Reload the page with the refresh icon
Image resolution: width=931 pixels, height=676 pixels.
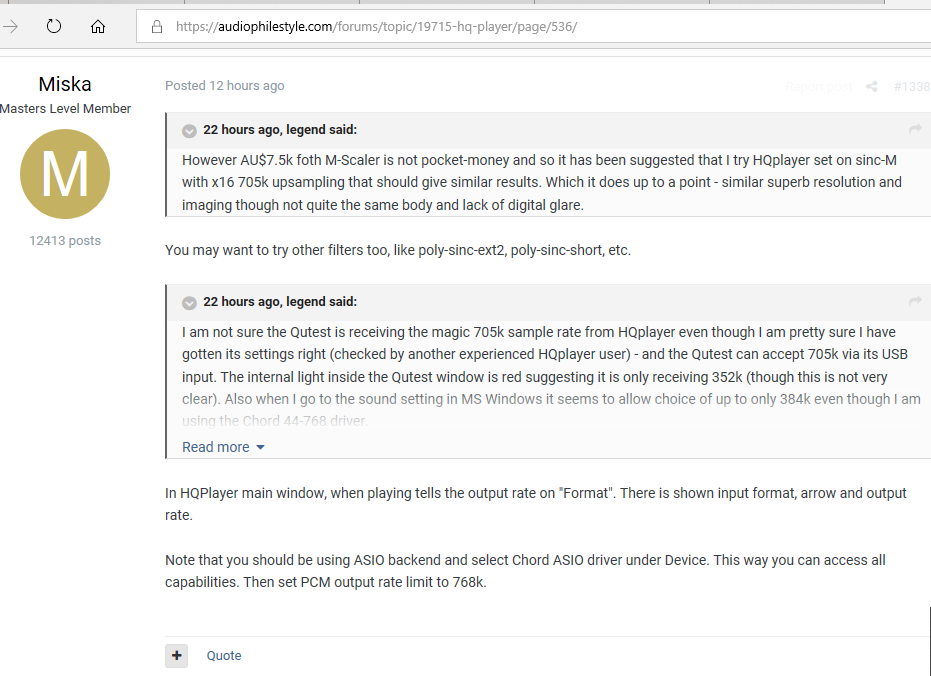pyautogui.click(x=53, y=26)
